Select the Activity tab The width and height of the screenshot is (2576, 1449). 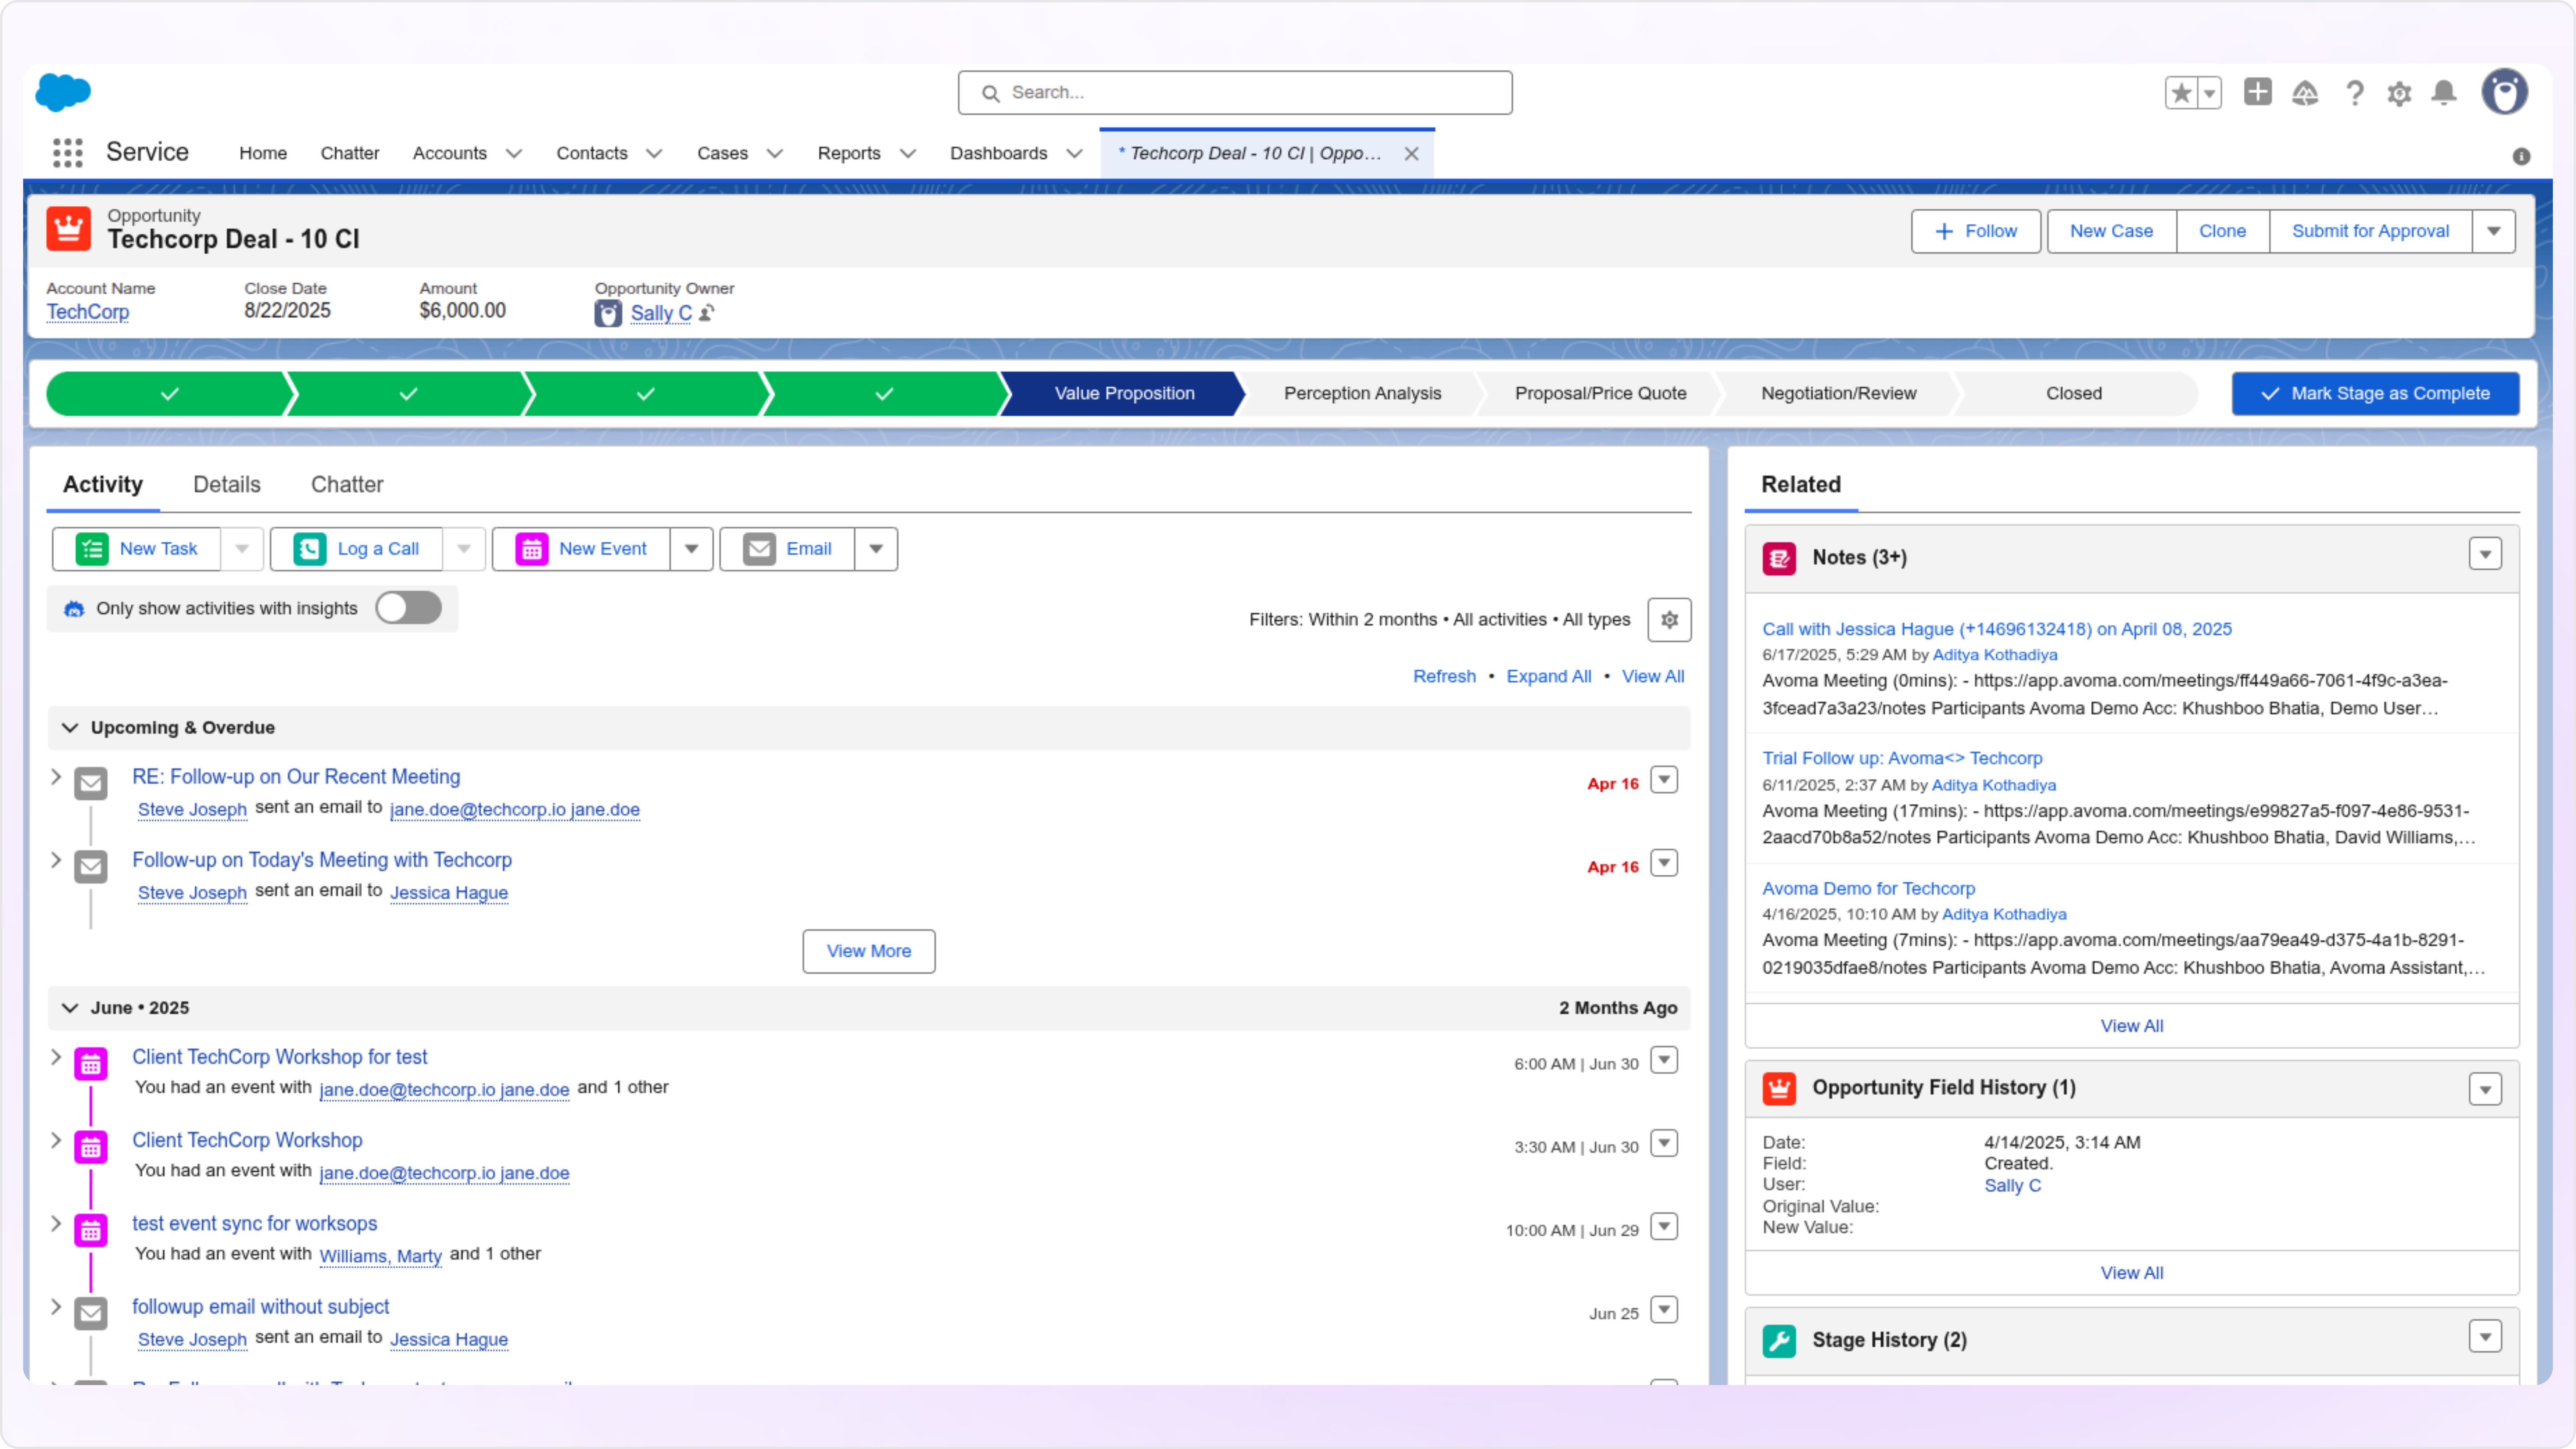(103, 485)
